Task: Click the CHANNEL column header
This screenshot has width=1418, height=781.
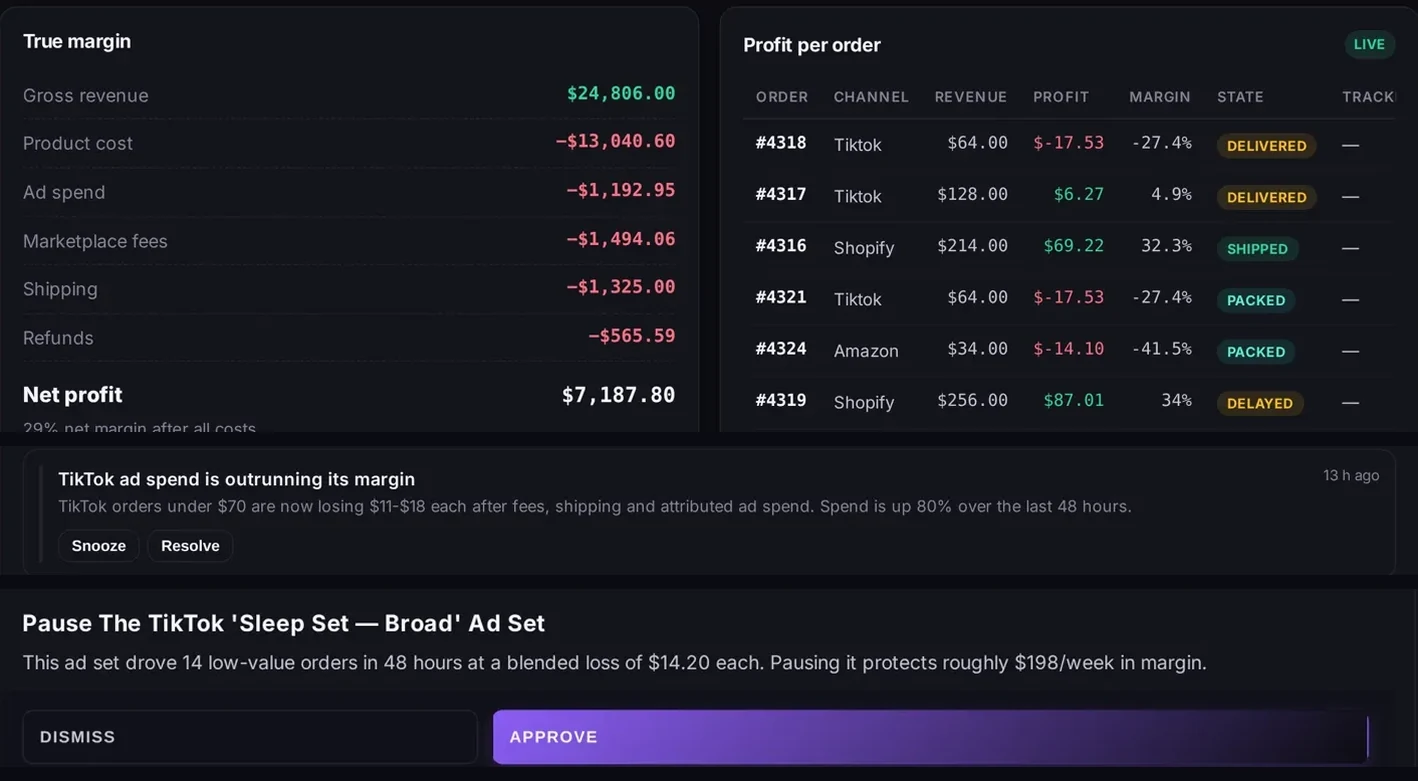Action: click(871, 97)
